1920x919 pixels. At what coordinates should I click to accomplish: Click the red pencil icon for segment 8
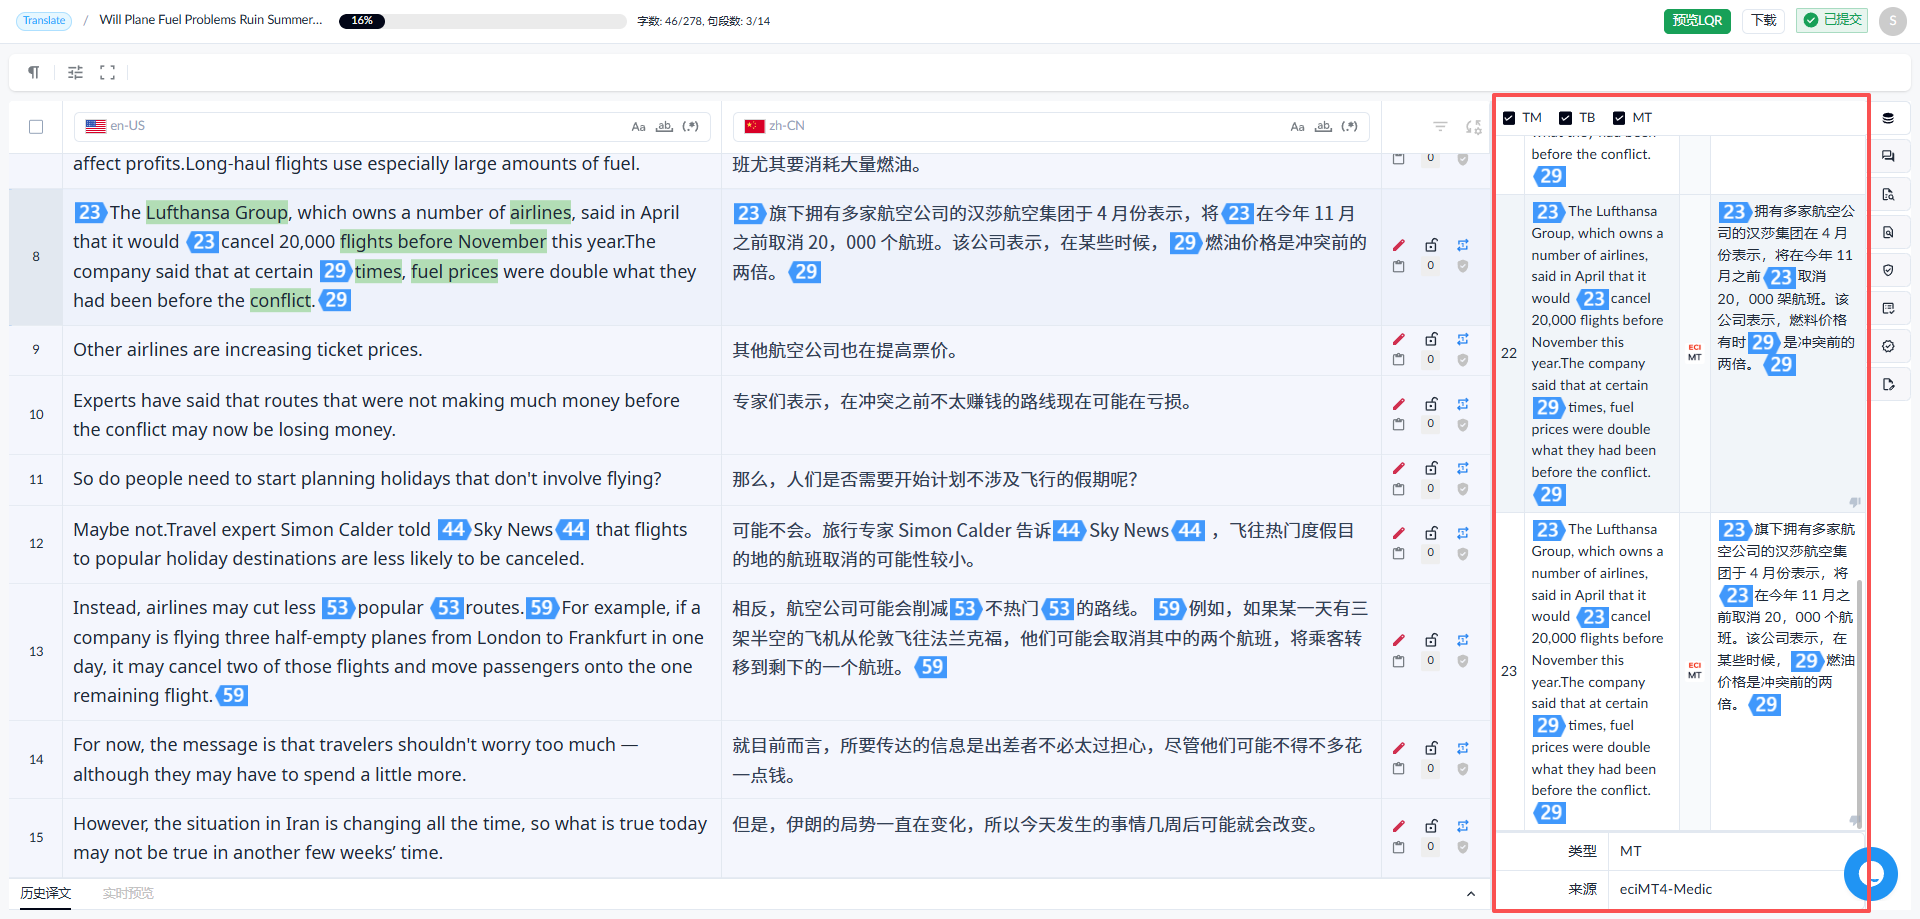(1399, 245)
